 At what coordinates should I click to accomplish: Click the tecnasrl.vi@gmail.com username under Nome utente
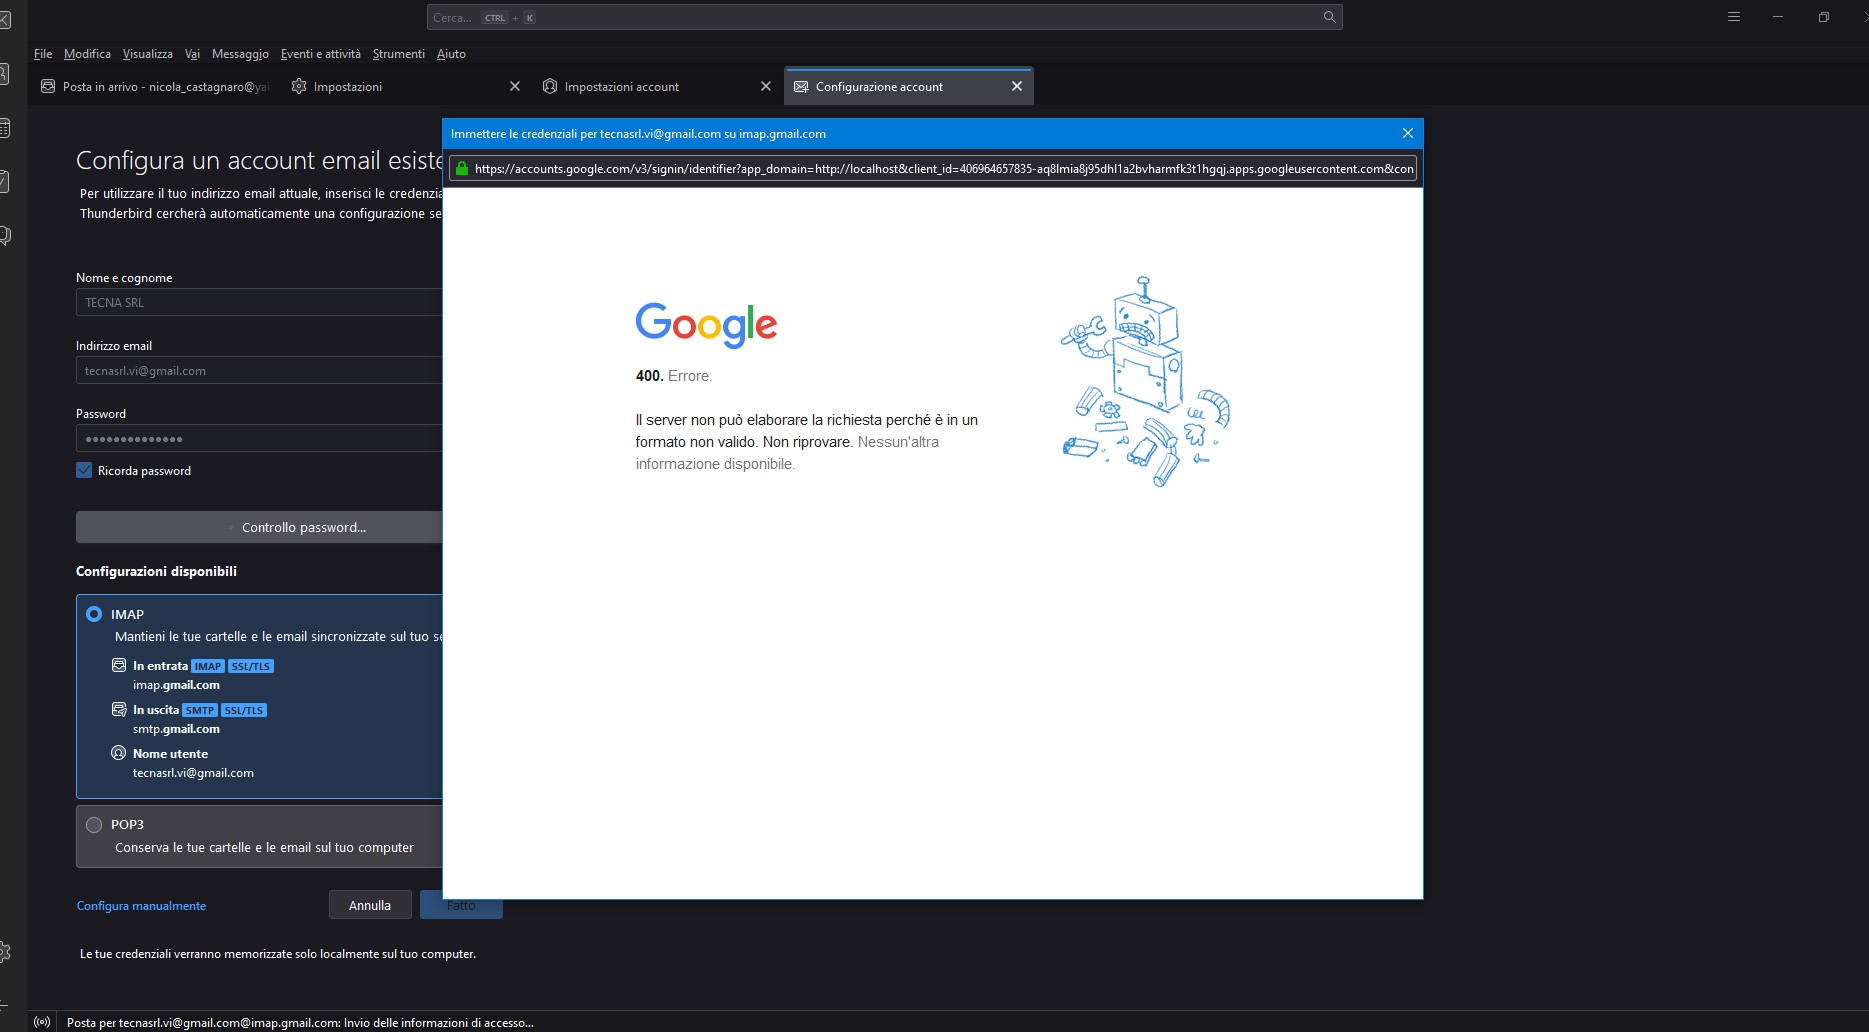point(193,773)
